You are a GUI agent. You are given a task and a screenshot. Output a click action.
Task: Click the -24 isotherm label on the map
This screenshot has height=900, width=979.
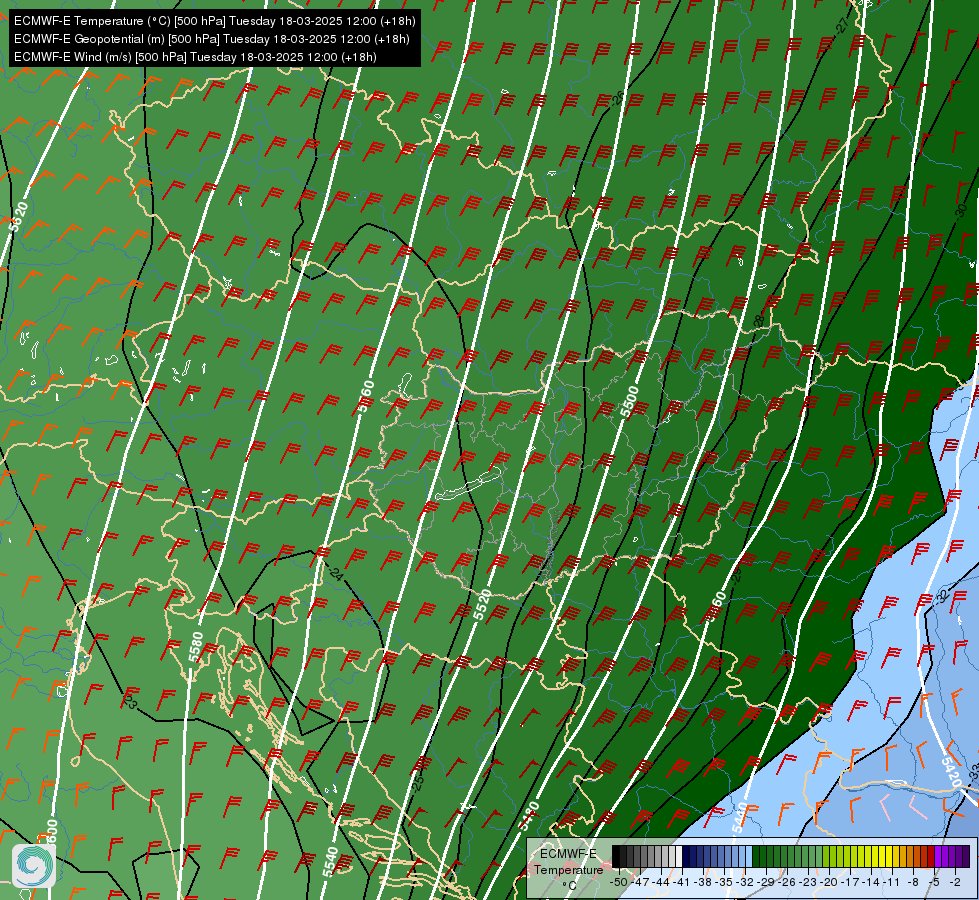point(336,573)
